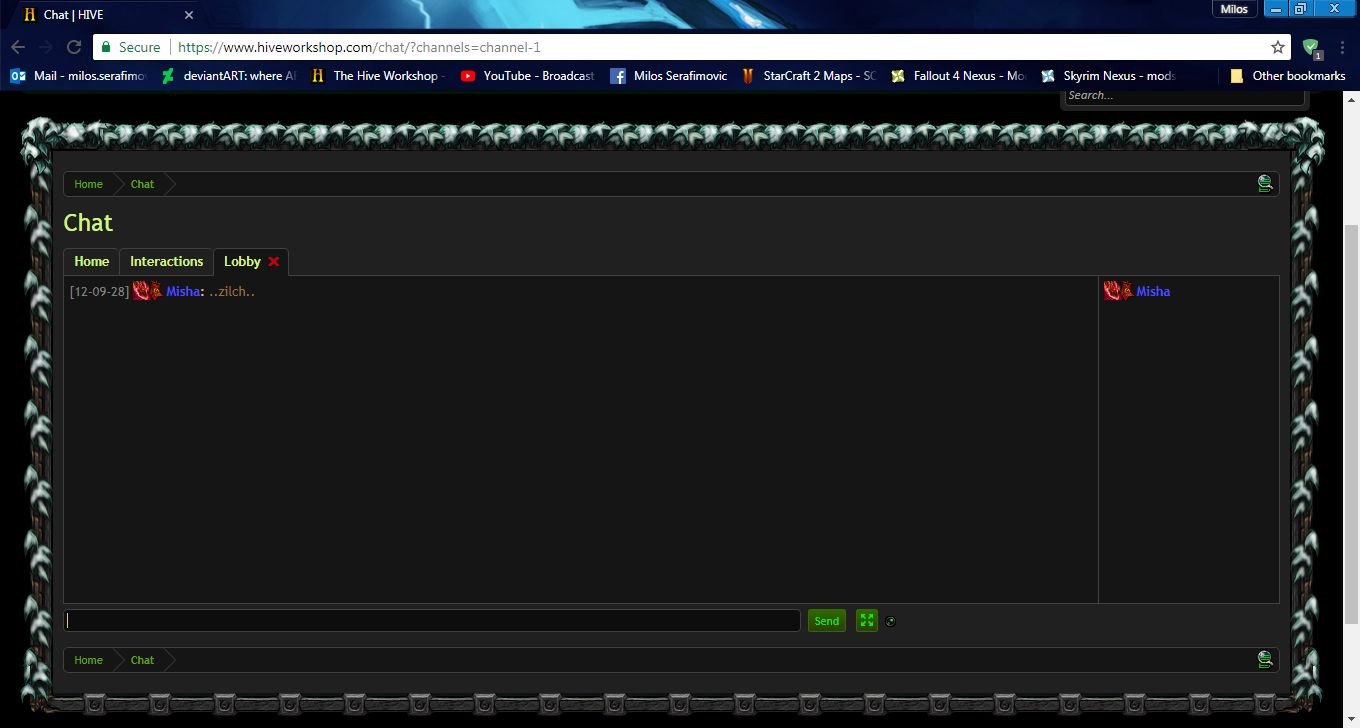Go back with the browser back arrow
The height and width of the screenshot is (728, 1360).
pyautogui.click(x=18, y=47)
